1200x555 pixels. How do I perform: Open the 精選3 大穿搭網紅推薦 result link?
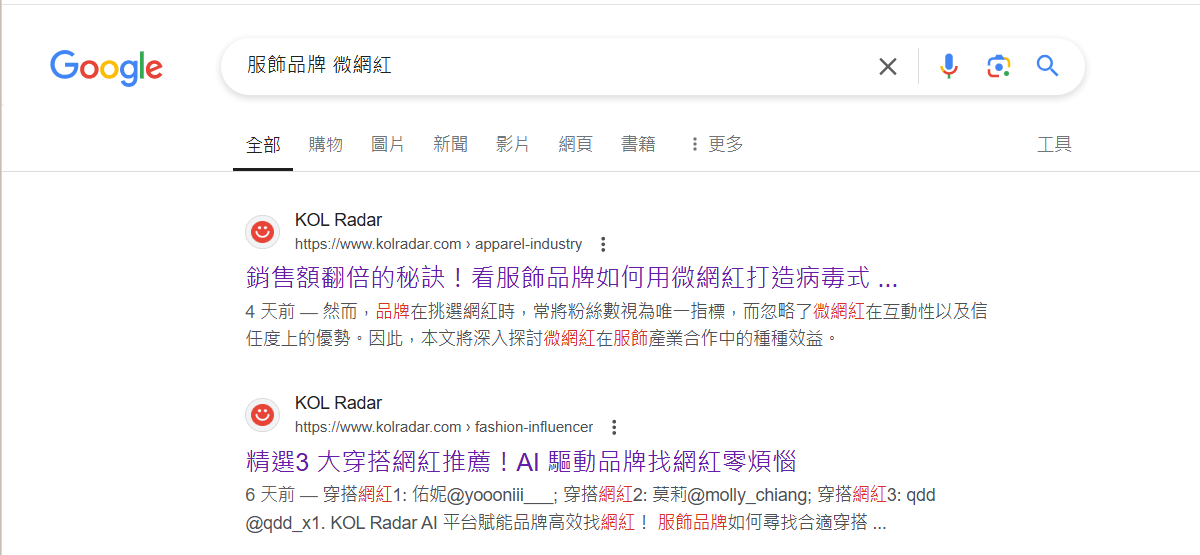pyautogui.click(x=520, y=461)
